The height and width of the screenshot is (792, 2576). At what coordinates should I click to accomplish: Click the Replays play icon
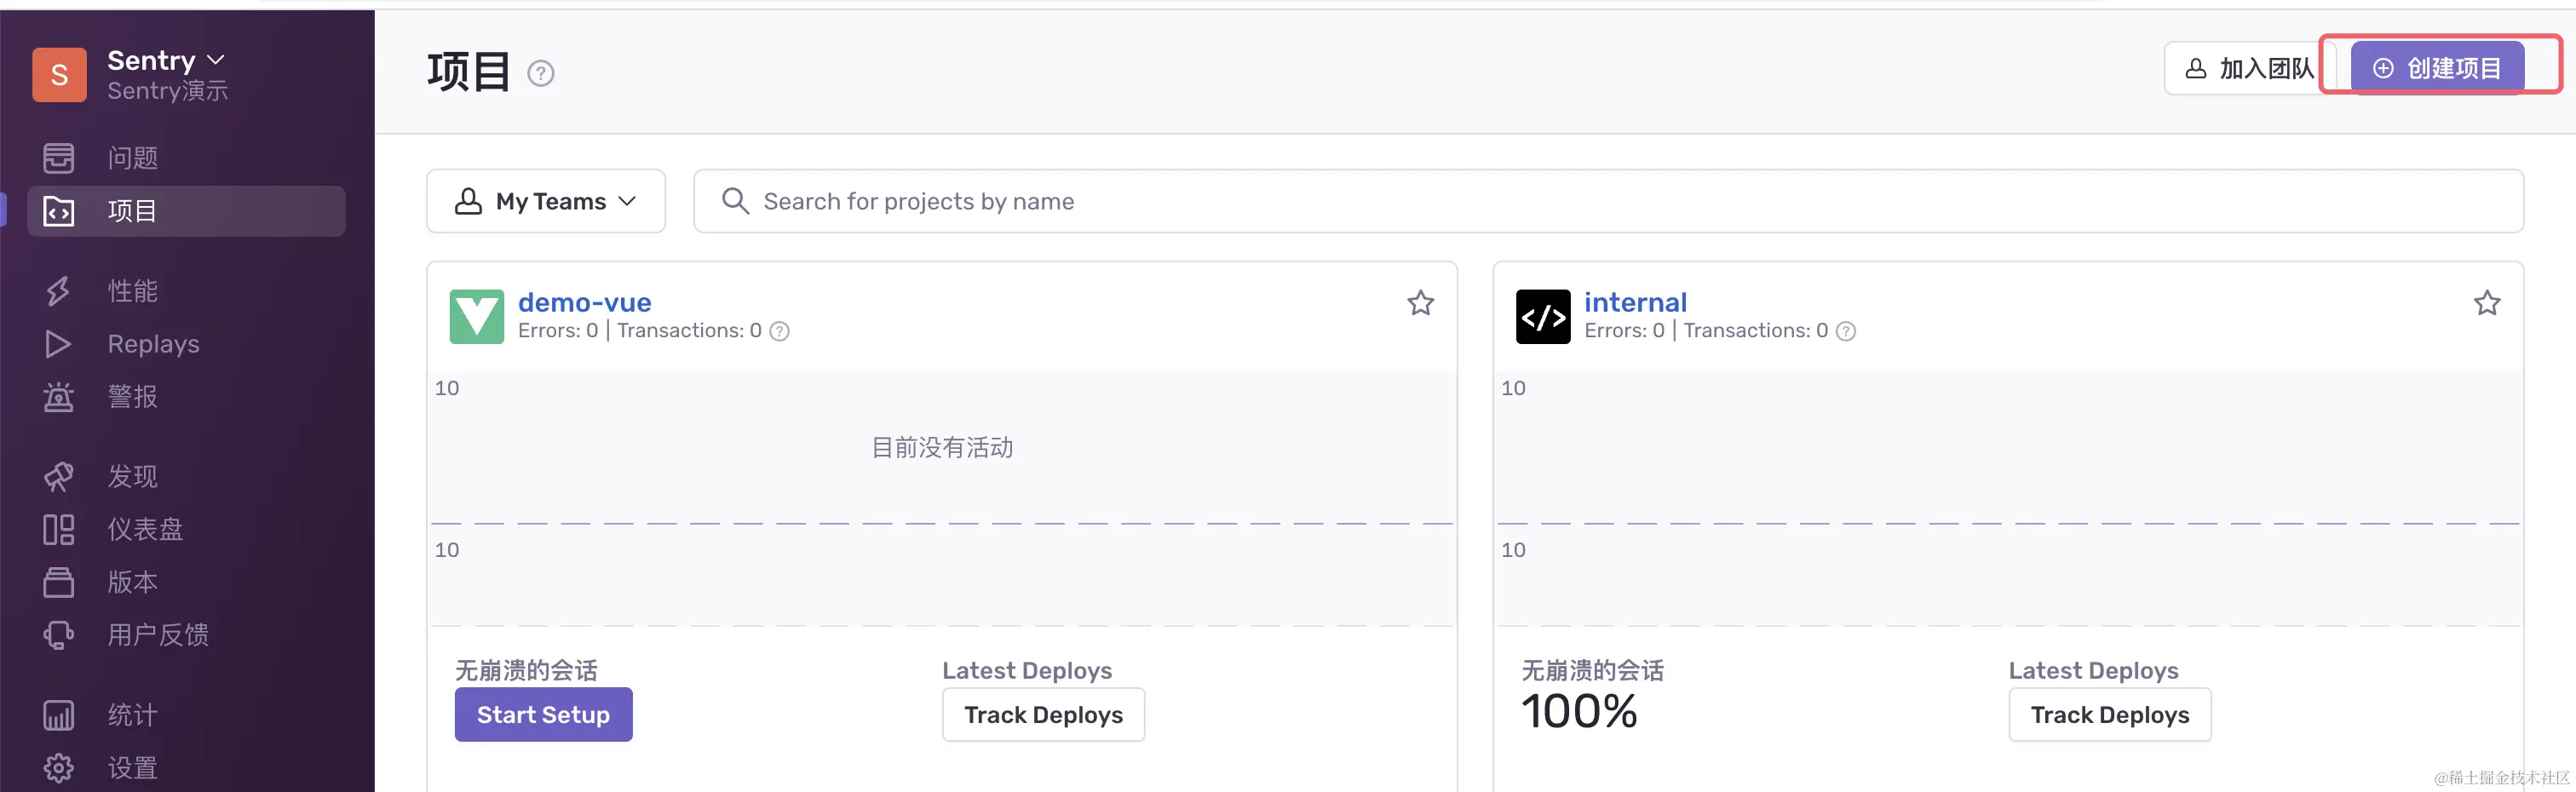58,344
